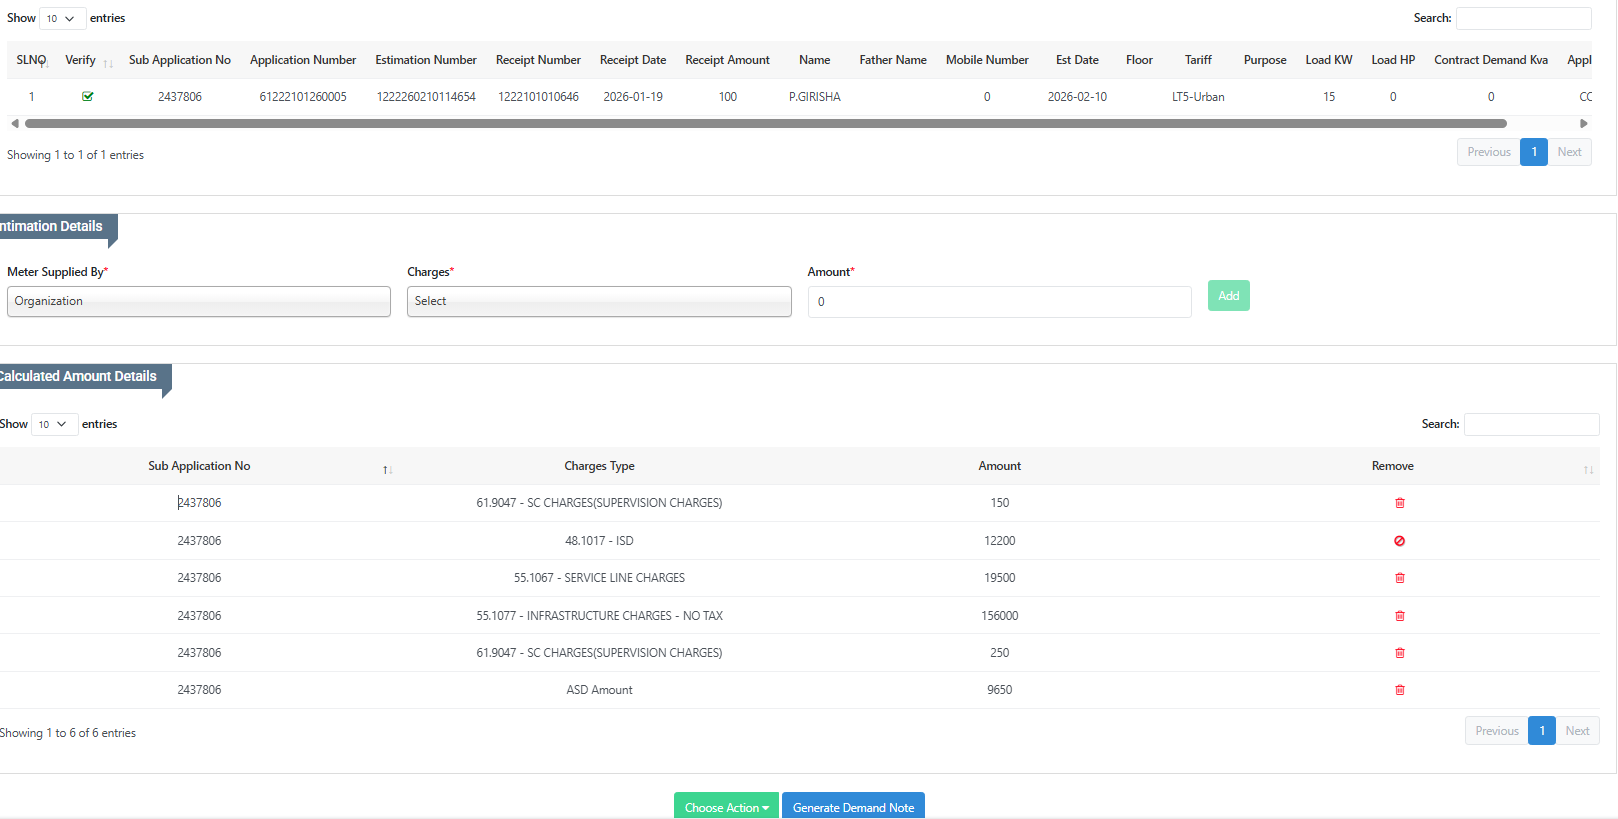Sort using the Remove column sort arrows
The height and width of the screenshot is (819, 1618).
(1587, 469)
